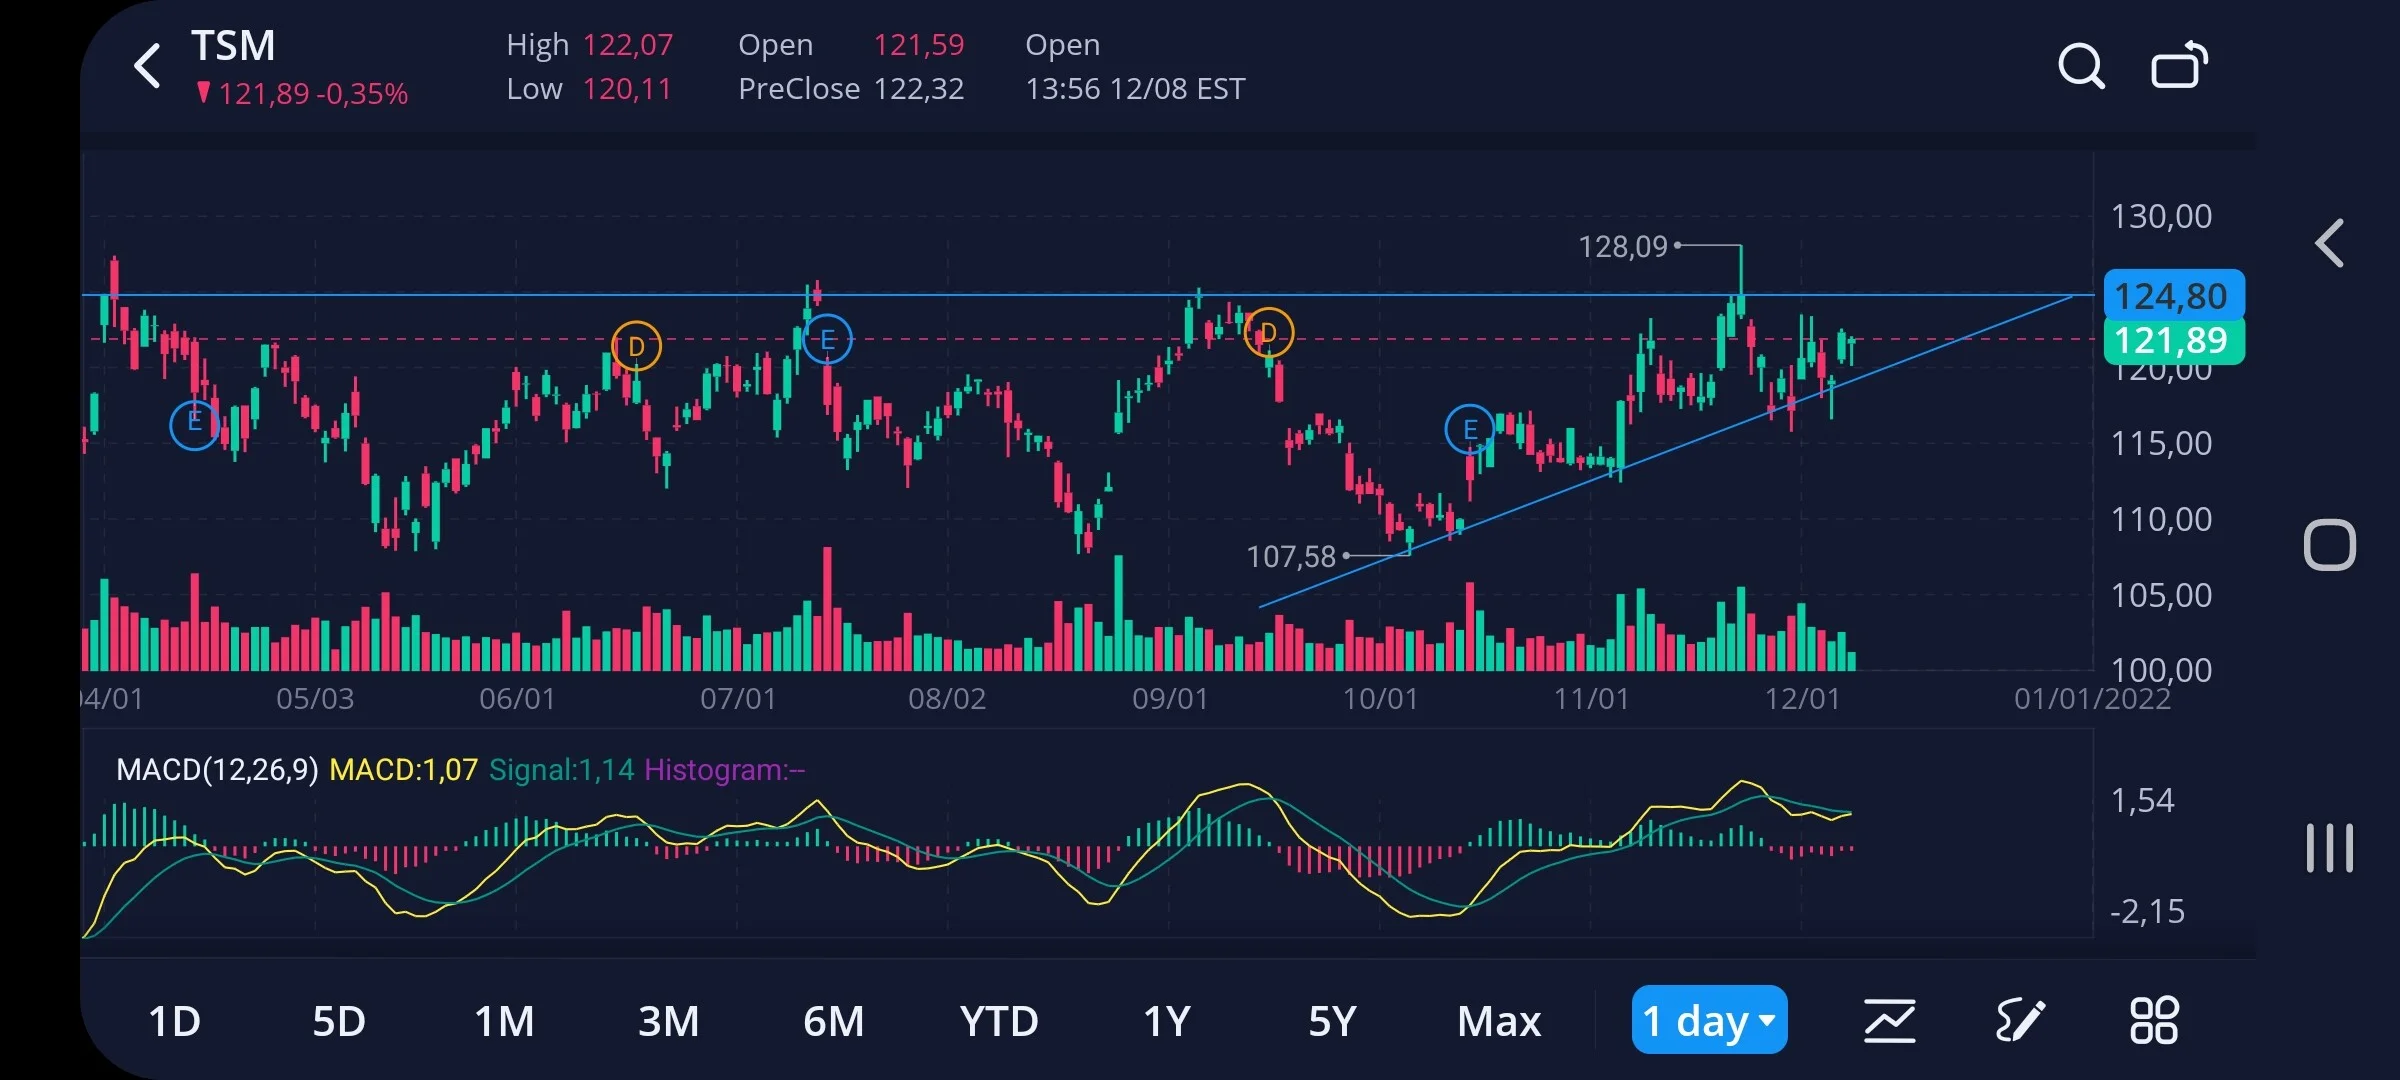Image resolution: width=2400 pixels, height=1080 pixels.
Task: Tap the July earnings E marker
Action: pos(827,339)
